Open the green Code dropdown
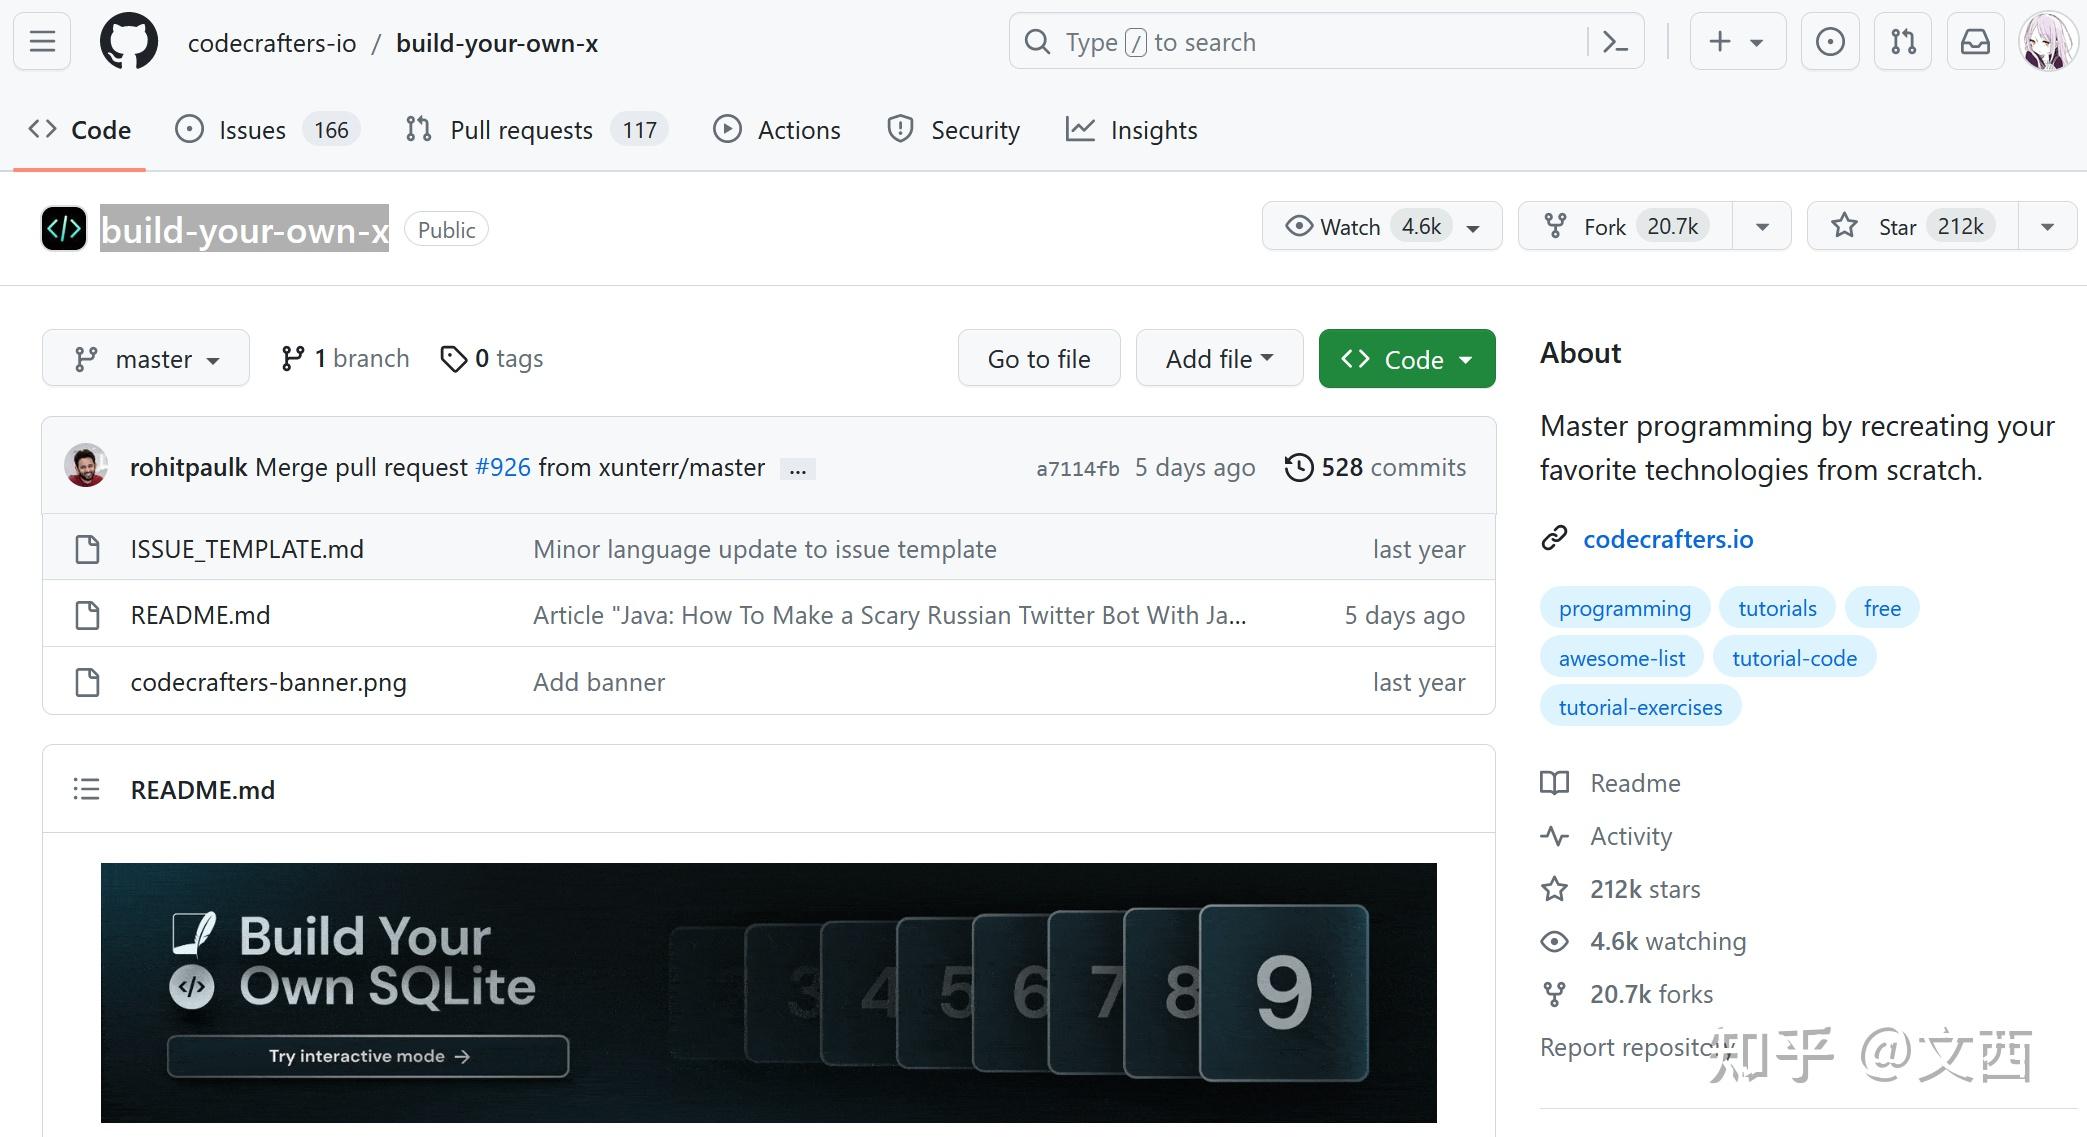The image size is (2087, 1137). tap(1406, 359)
